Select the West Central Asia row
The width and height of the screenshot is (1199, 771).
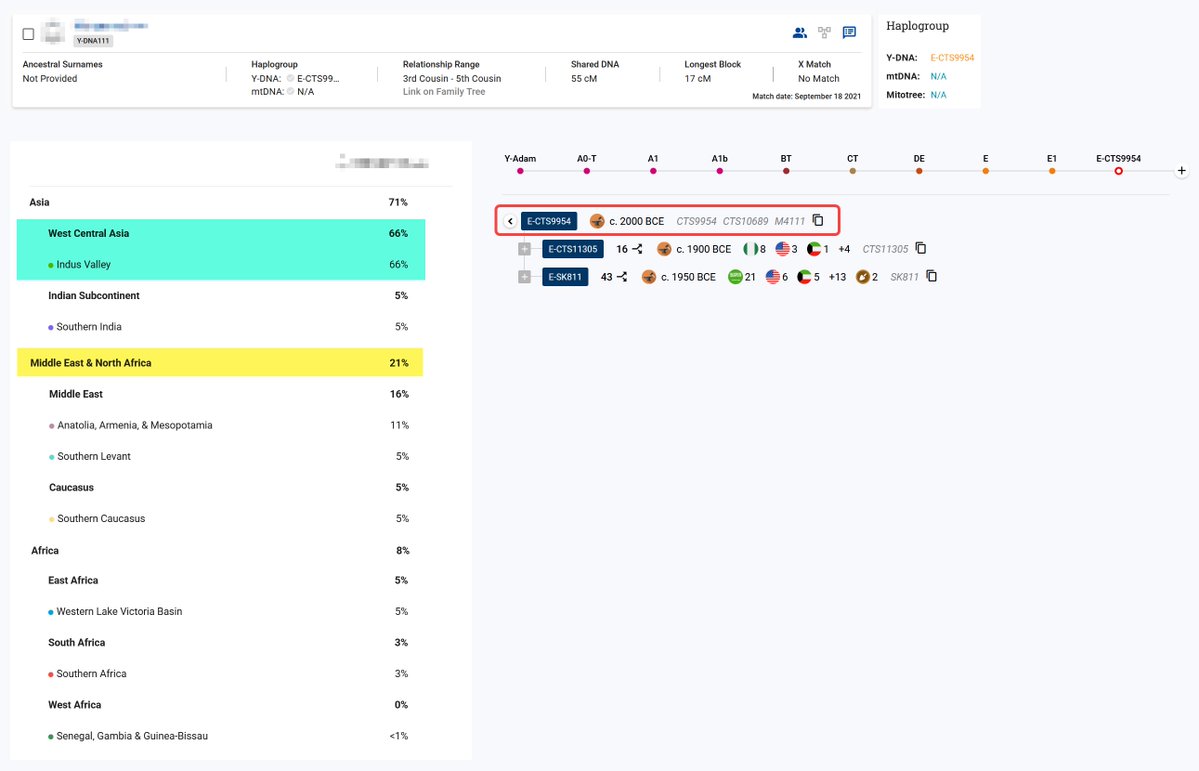(221, 233)
